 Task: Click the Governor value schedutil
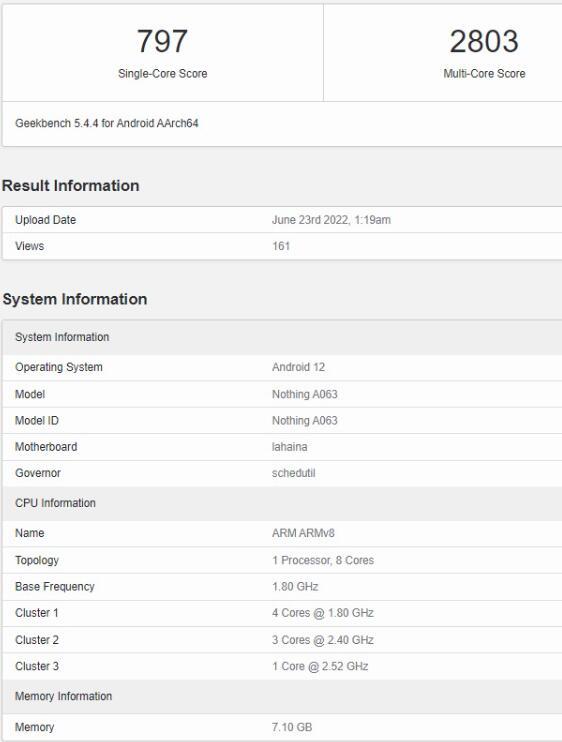coord(293,473)
